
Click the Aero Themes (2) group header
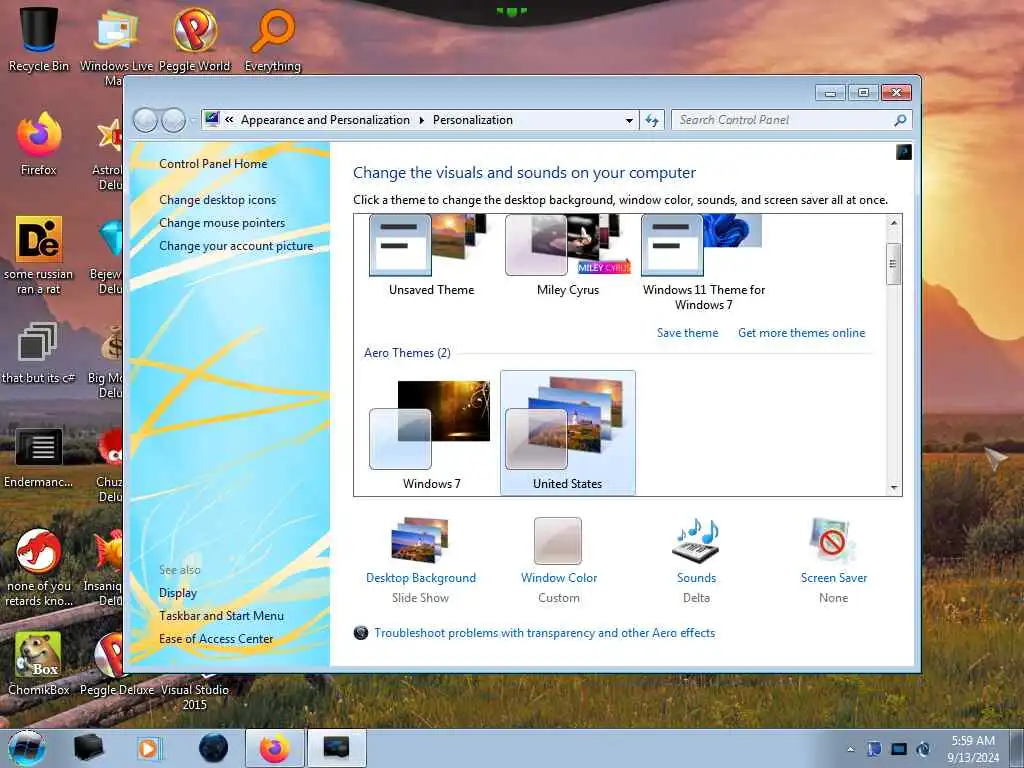[x=407, y=353]
